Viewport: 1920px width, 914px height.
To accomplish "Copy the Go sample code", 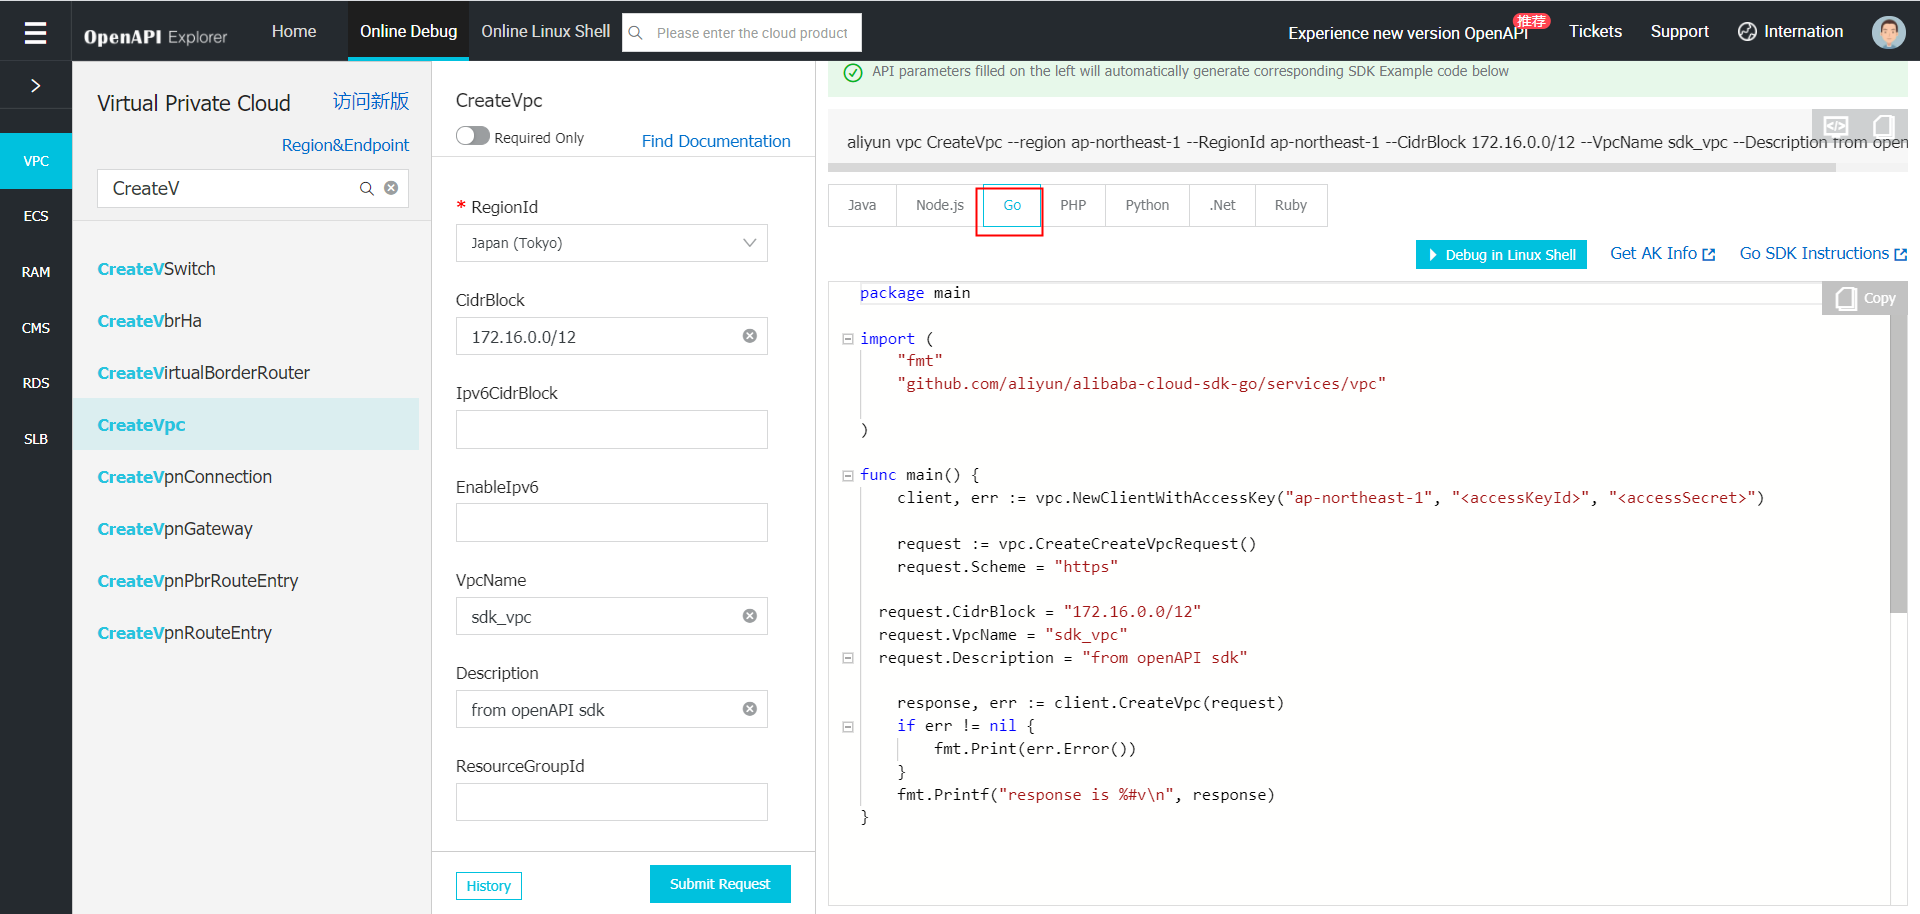I will (1865, 298).
